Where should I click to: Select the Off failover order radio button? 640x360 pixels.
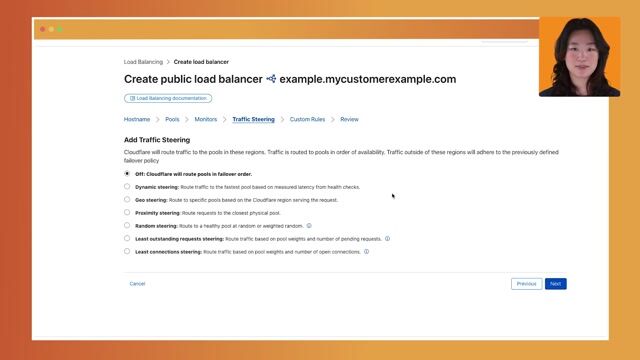tap(127, 173)
